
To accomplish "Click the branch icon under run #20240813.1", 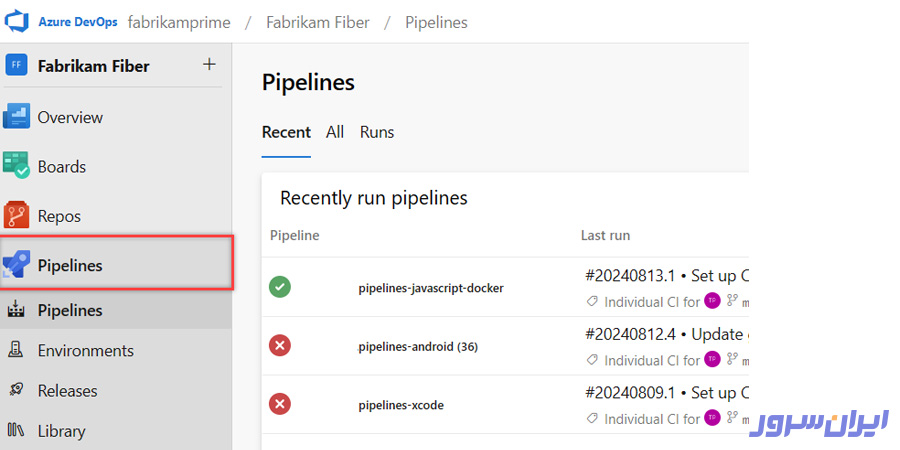I will pyautogui.click(x=731, y=300).
